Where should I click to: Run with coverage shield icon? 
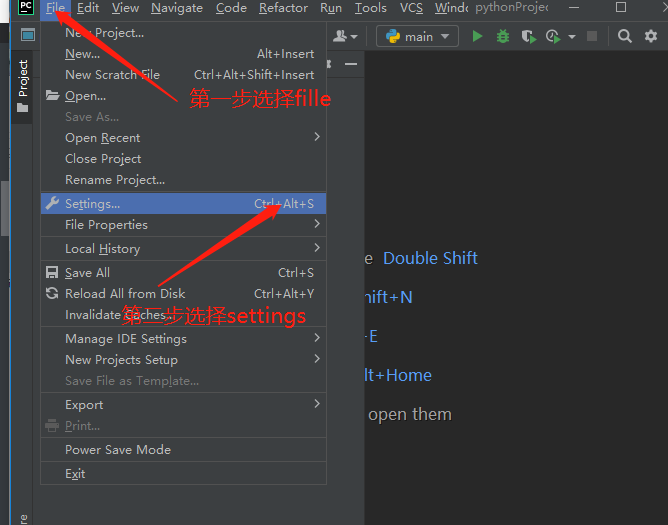coord(529,37)
